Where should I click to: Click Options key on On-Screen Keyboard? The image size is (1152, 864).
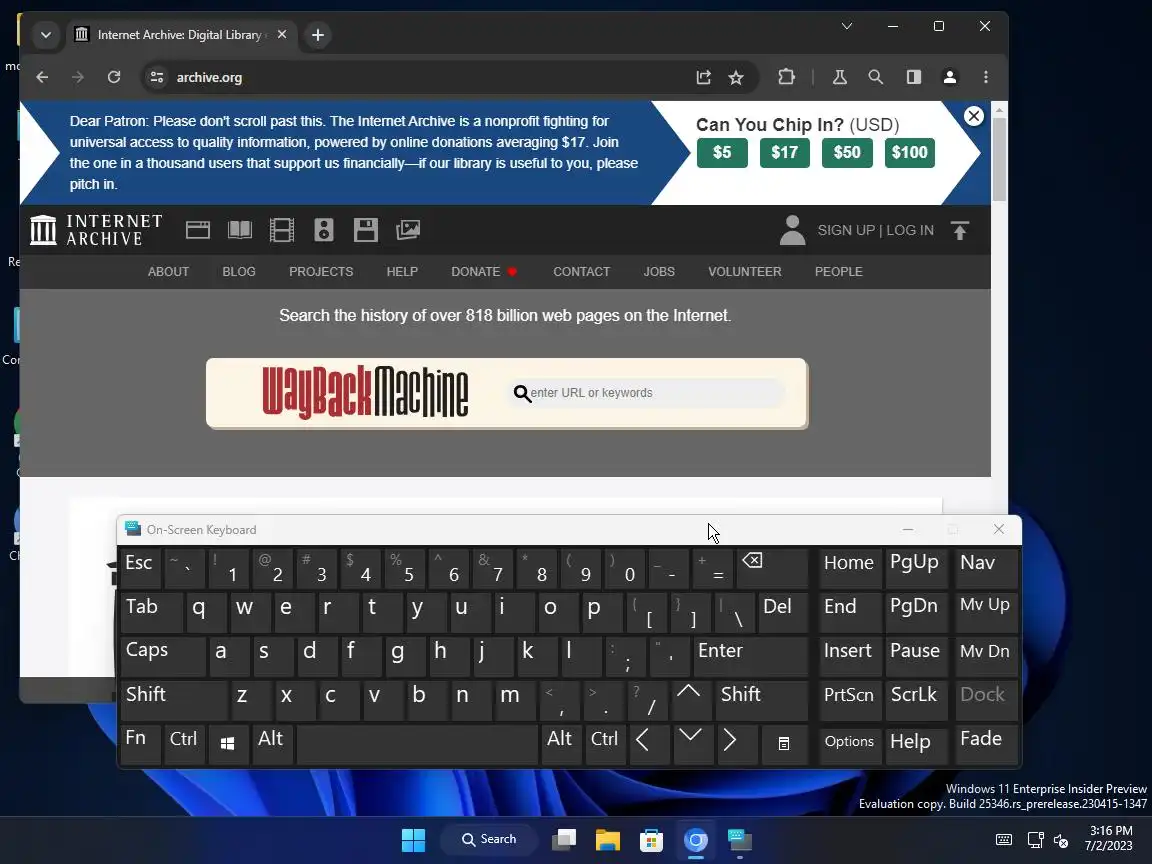click(x=849, y=744)
